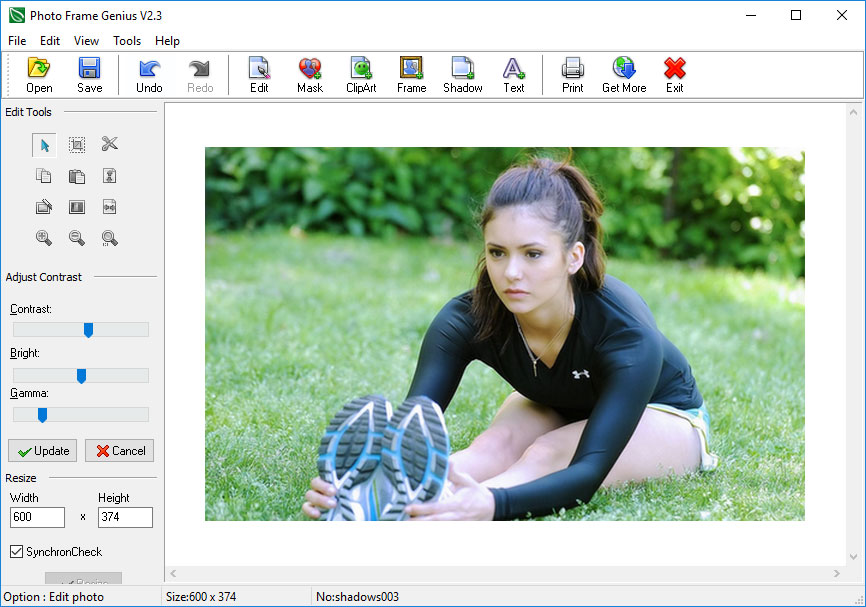
Task: Click the Width input field
Action: 37,517
